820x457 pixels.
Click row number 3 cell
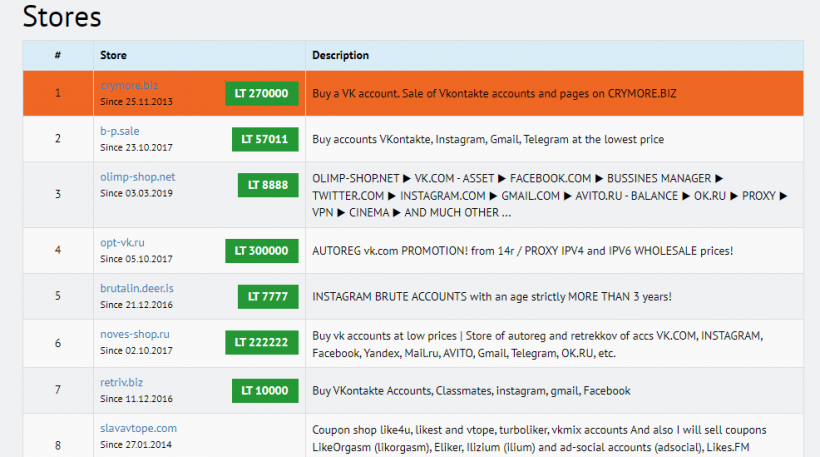(58, 194)
